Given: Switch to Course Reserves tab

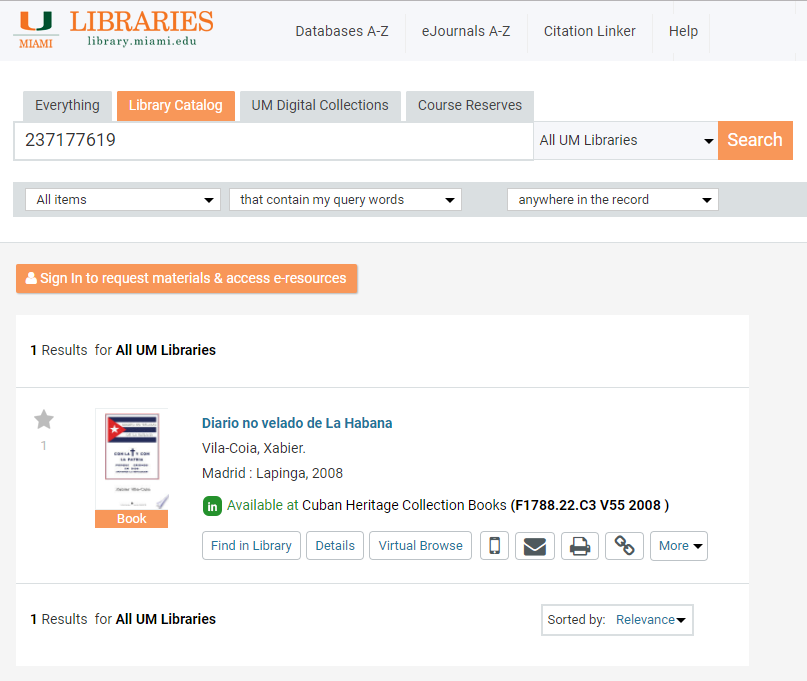Looking at the screenshot, I should coord(470,106).
